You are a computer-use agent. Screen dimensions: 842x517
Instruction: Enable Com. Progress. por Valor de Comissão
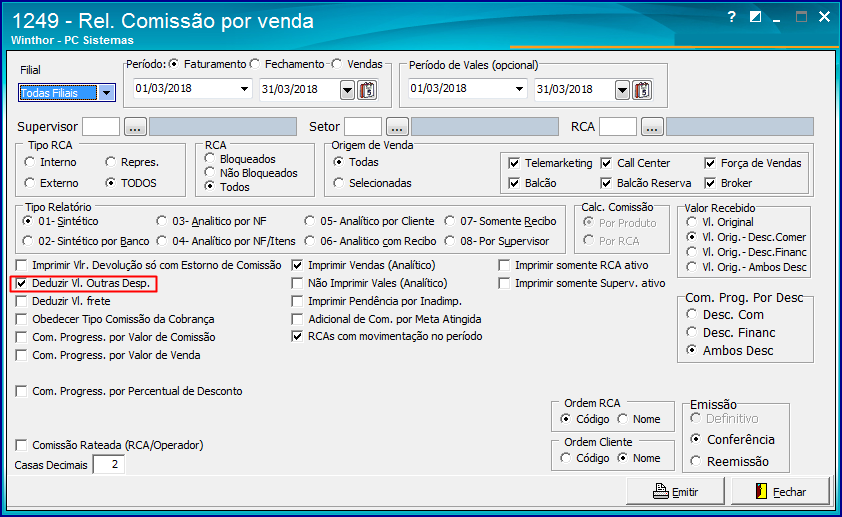click(21, 337)
